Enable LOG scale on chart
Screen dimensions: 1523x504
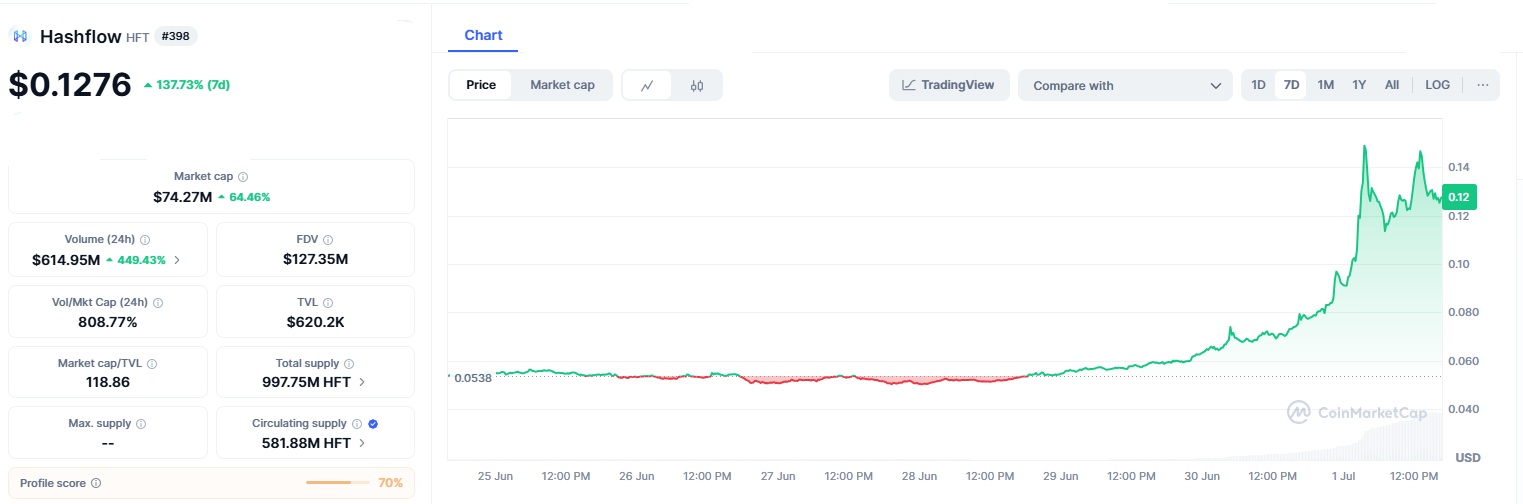(1437, 85)
